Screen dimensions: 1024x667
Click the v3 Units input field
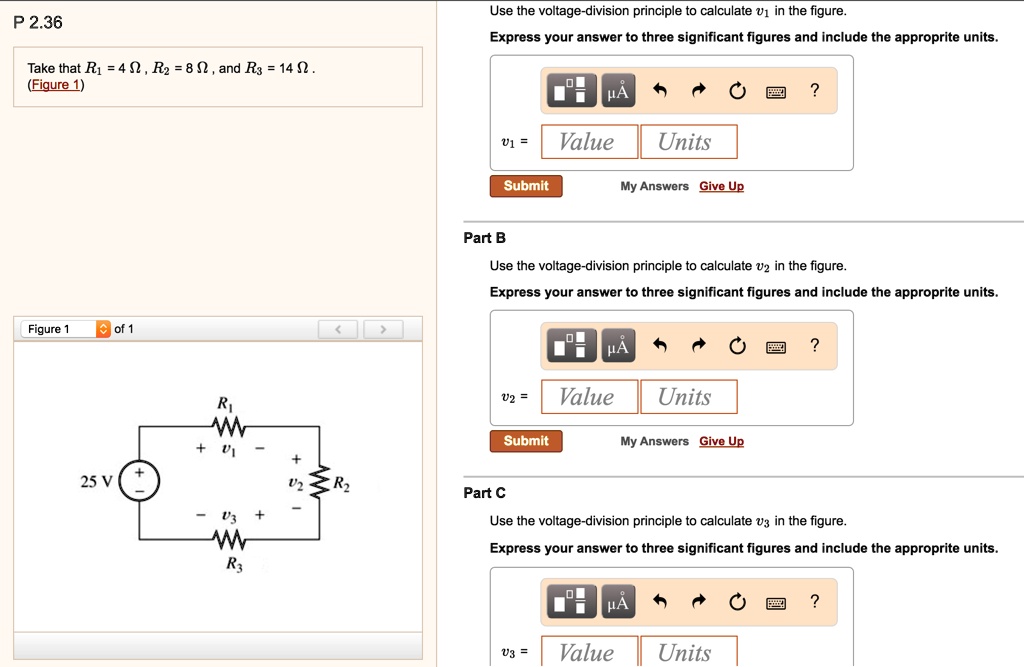(x=689, y=651)
